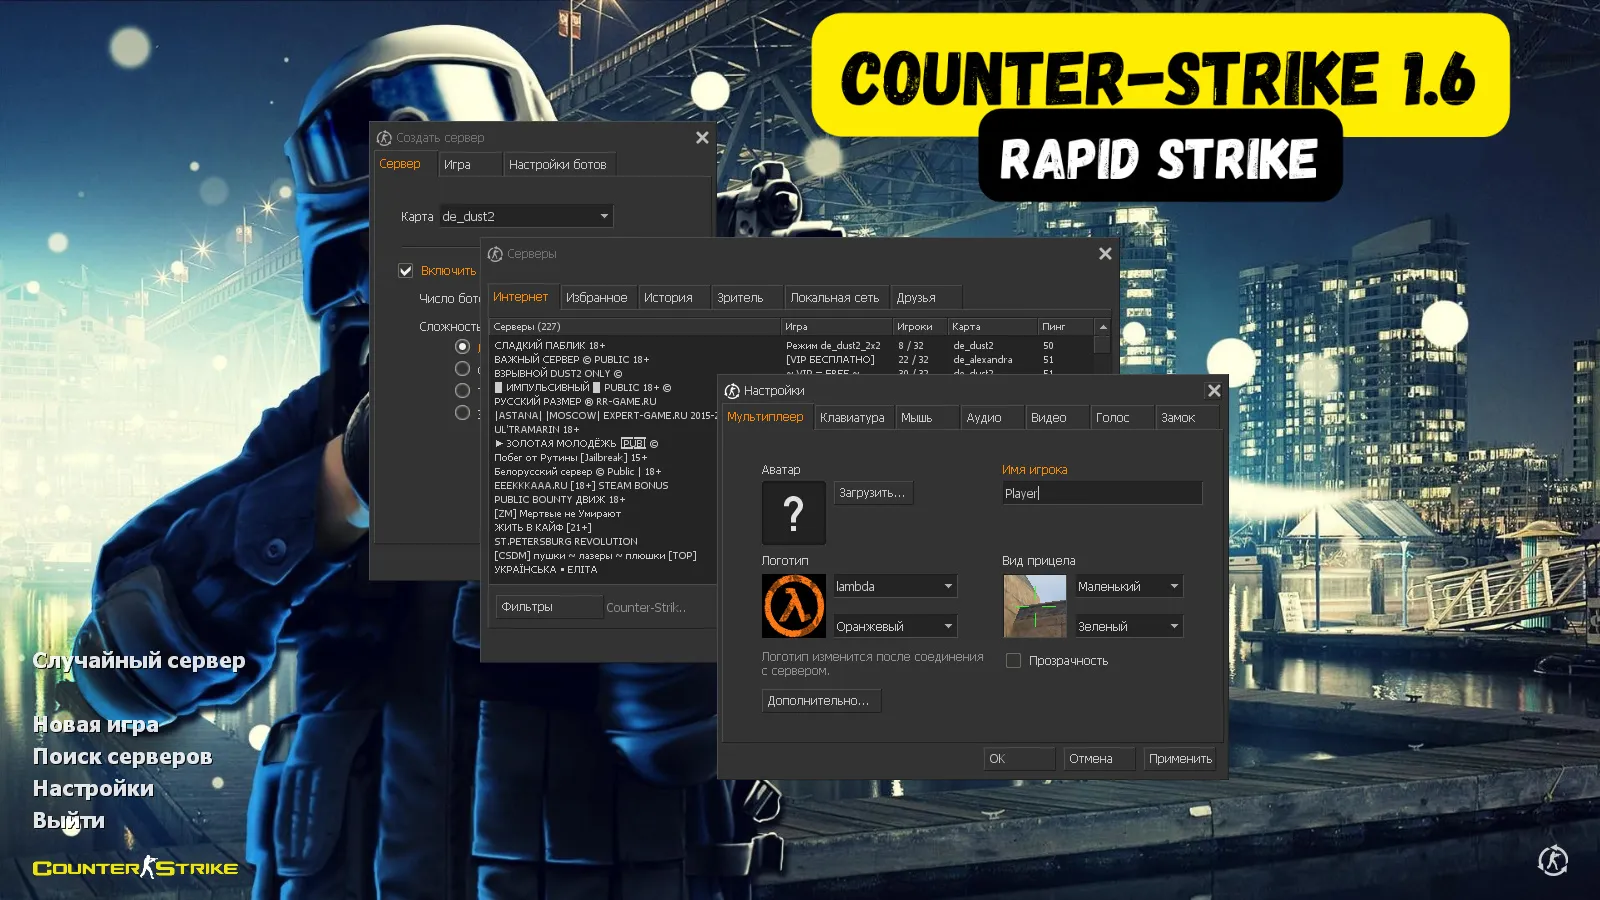1600x900 pixels.
Task: Open the lambda logo dropdown
Action: [x=947, y=587]
